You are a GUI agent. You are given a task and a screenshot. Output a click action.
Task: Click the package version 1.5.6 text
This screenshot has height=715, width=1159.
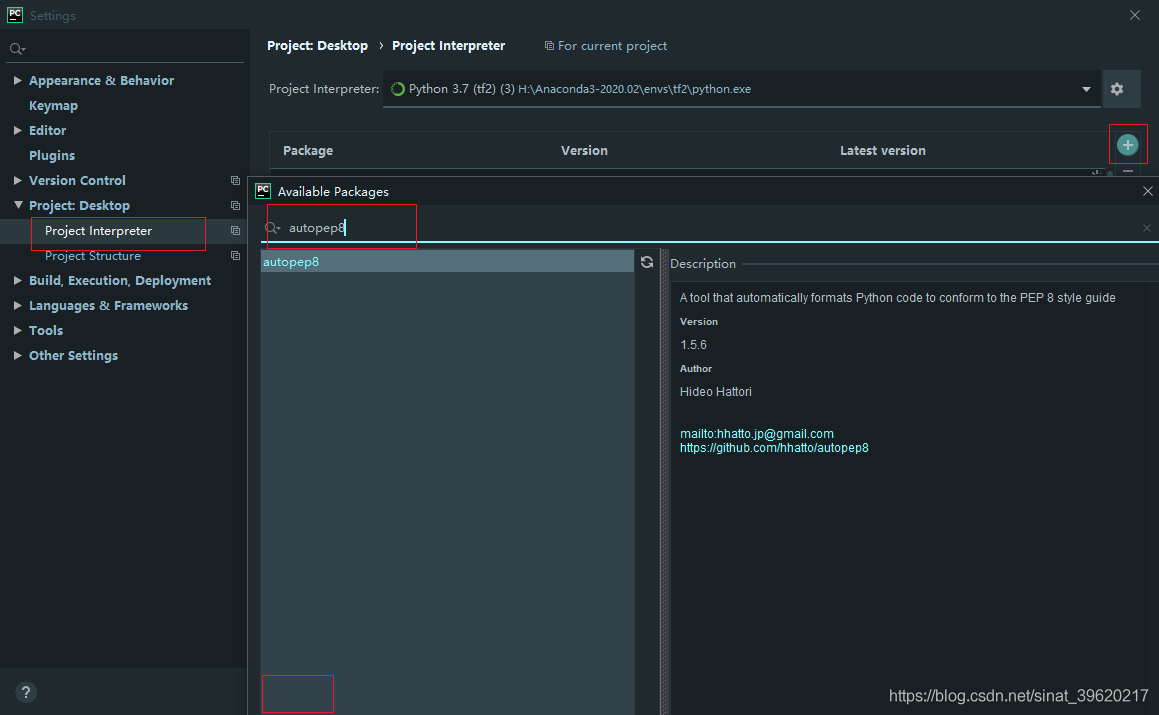click(693, 345)
